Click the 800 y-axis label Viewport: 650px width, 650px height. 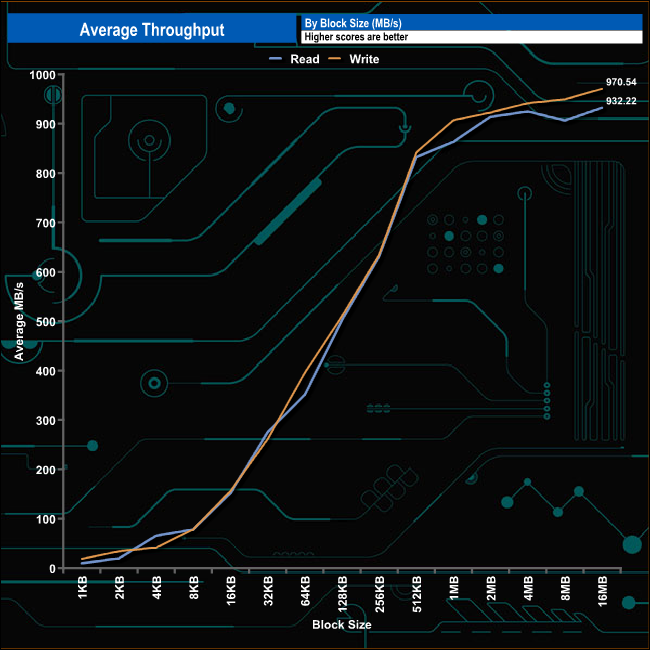click(46, 174)
